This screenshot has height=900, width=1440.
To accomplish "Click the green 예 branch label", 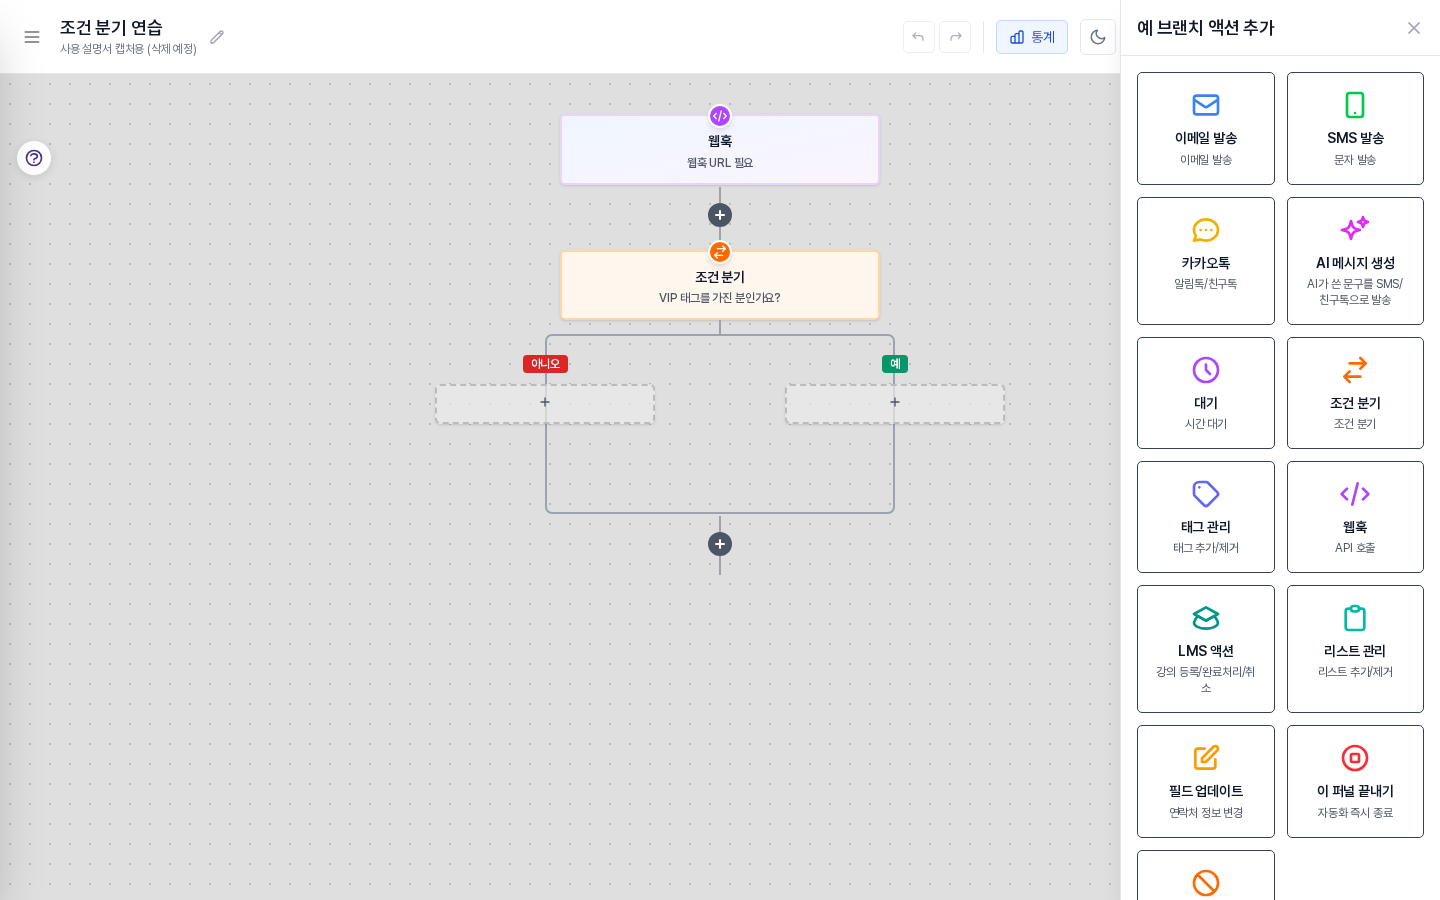I will pos(895,364).
